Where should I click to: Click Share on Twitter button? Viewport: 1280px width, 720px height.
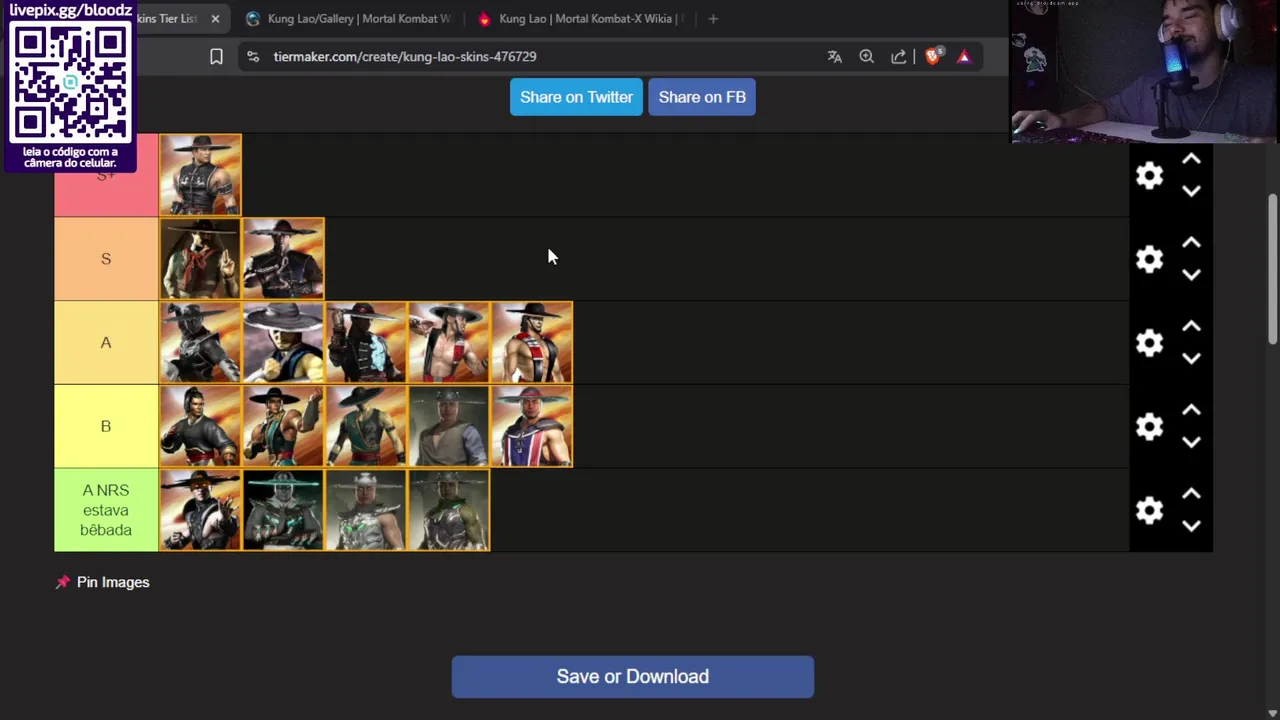[x=576, y=97]
